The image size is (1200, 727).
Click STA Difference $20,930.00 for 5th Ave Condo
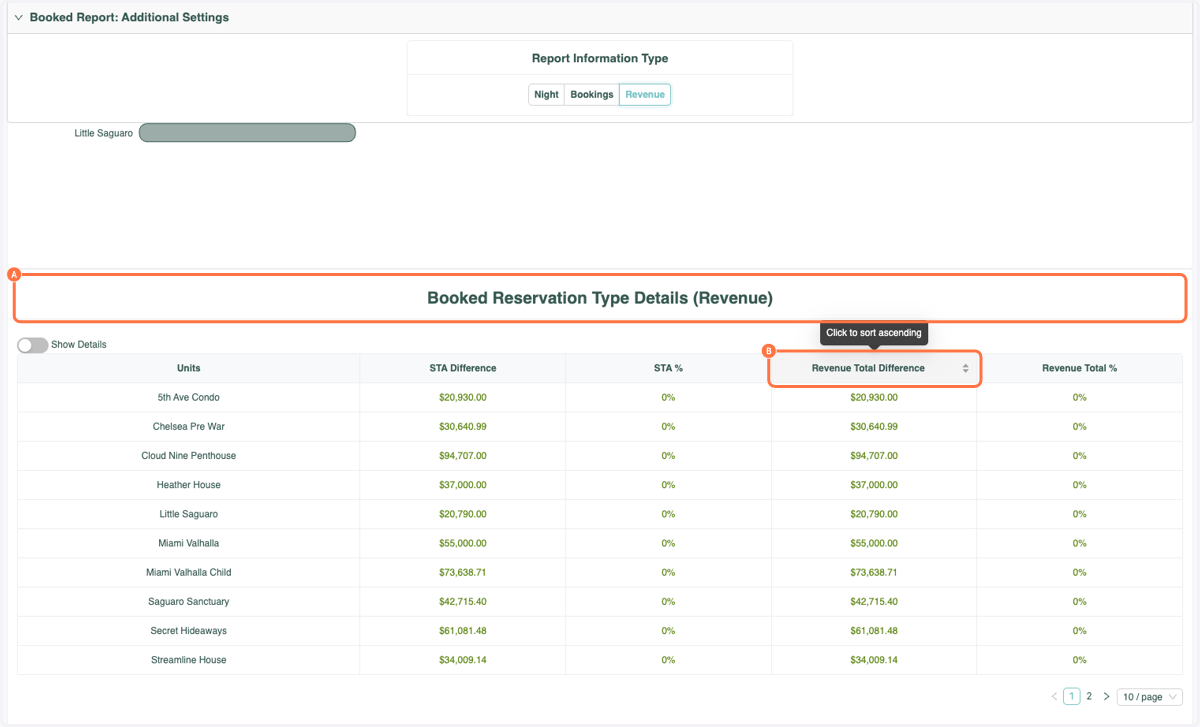[x=463, y=397]
